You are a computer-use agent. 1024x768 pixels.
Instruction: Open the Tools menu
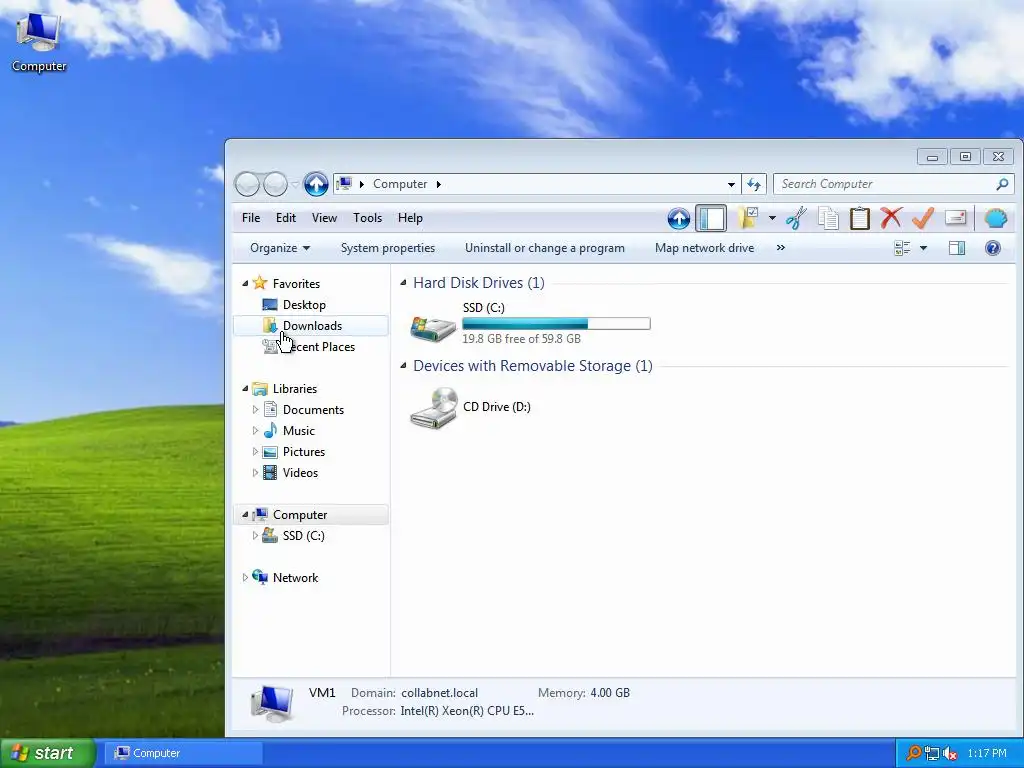coord(368,218)
